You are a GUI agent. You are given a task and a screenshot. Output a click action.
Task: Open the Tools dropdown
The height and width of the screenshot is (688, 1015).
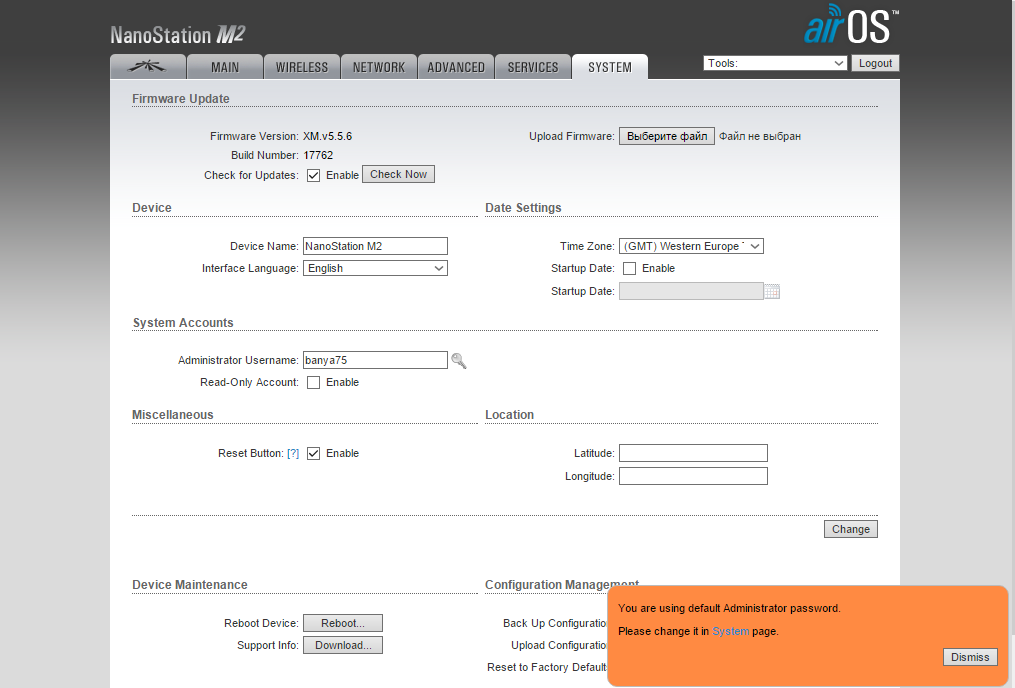click(x=775, y=63)
